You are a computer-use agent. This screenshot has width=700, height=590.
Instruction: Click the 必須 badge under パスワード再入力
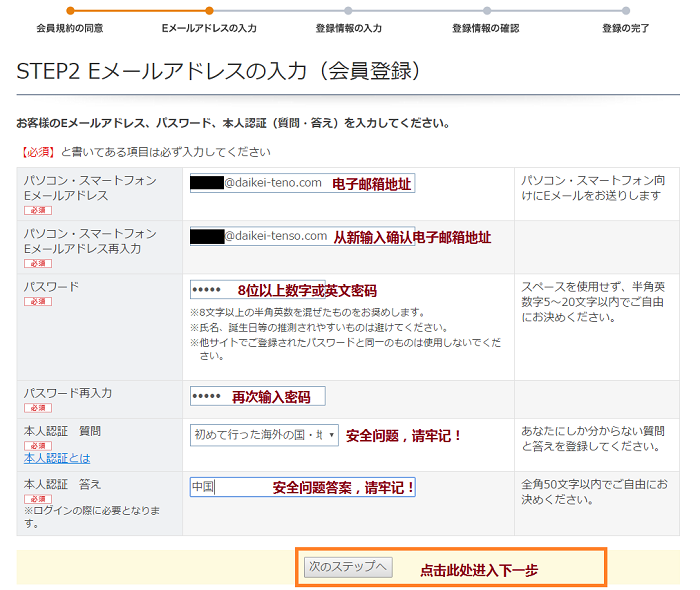tap(37, 408)
